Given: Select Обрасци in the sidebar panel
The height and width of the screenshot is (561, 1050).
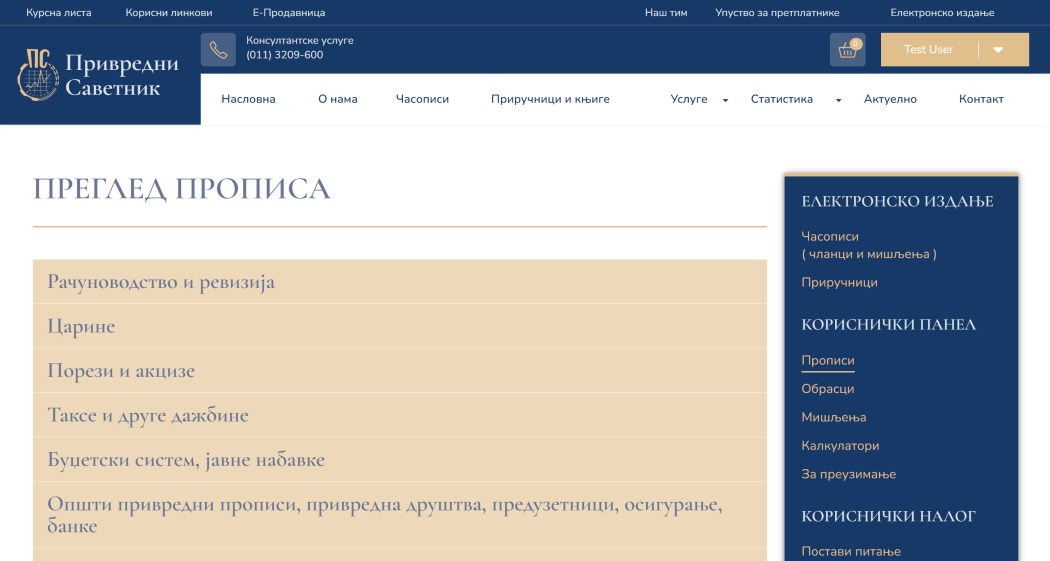Looking at the screenshot, I should [827, 389].
